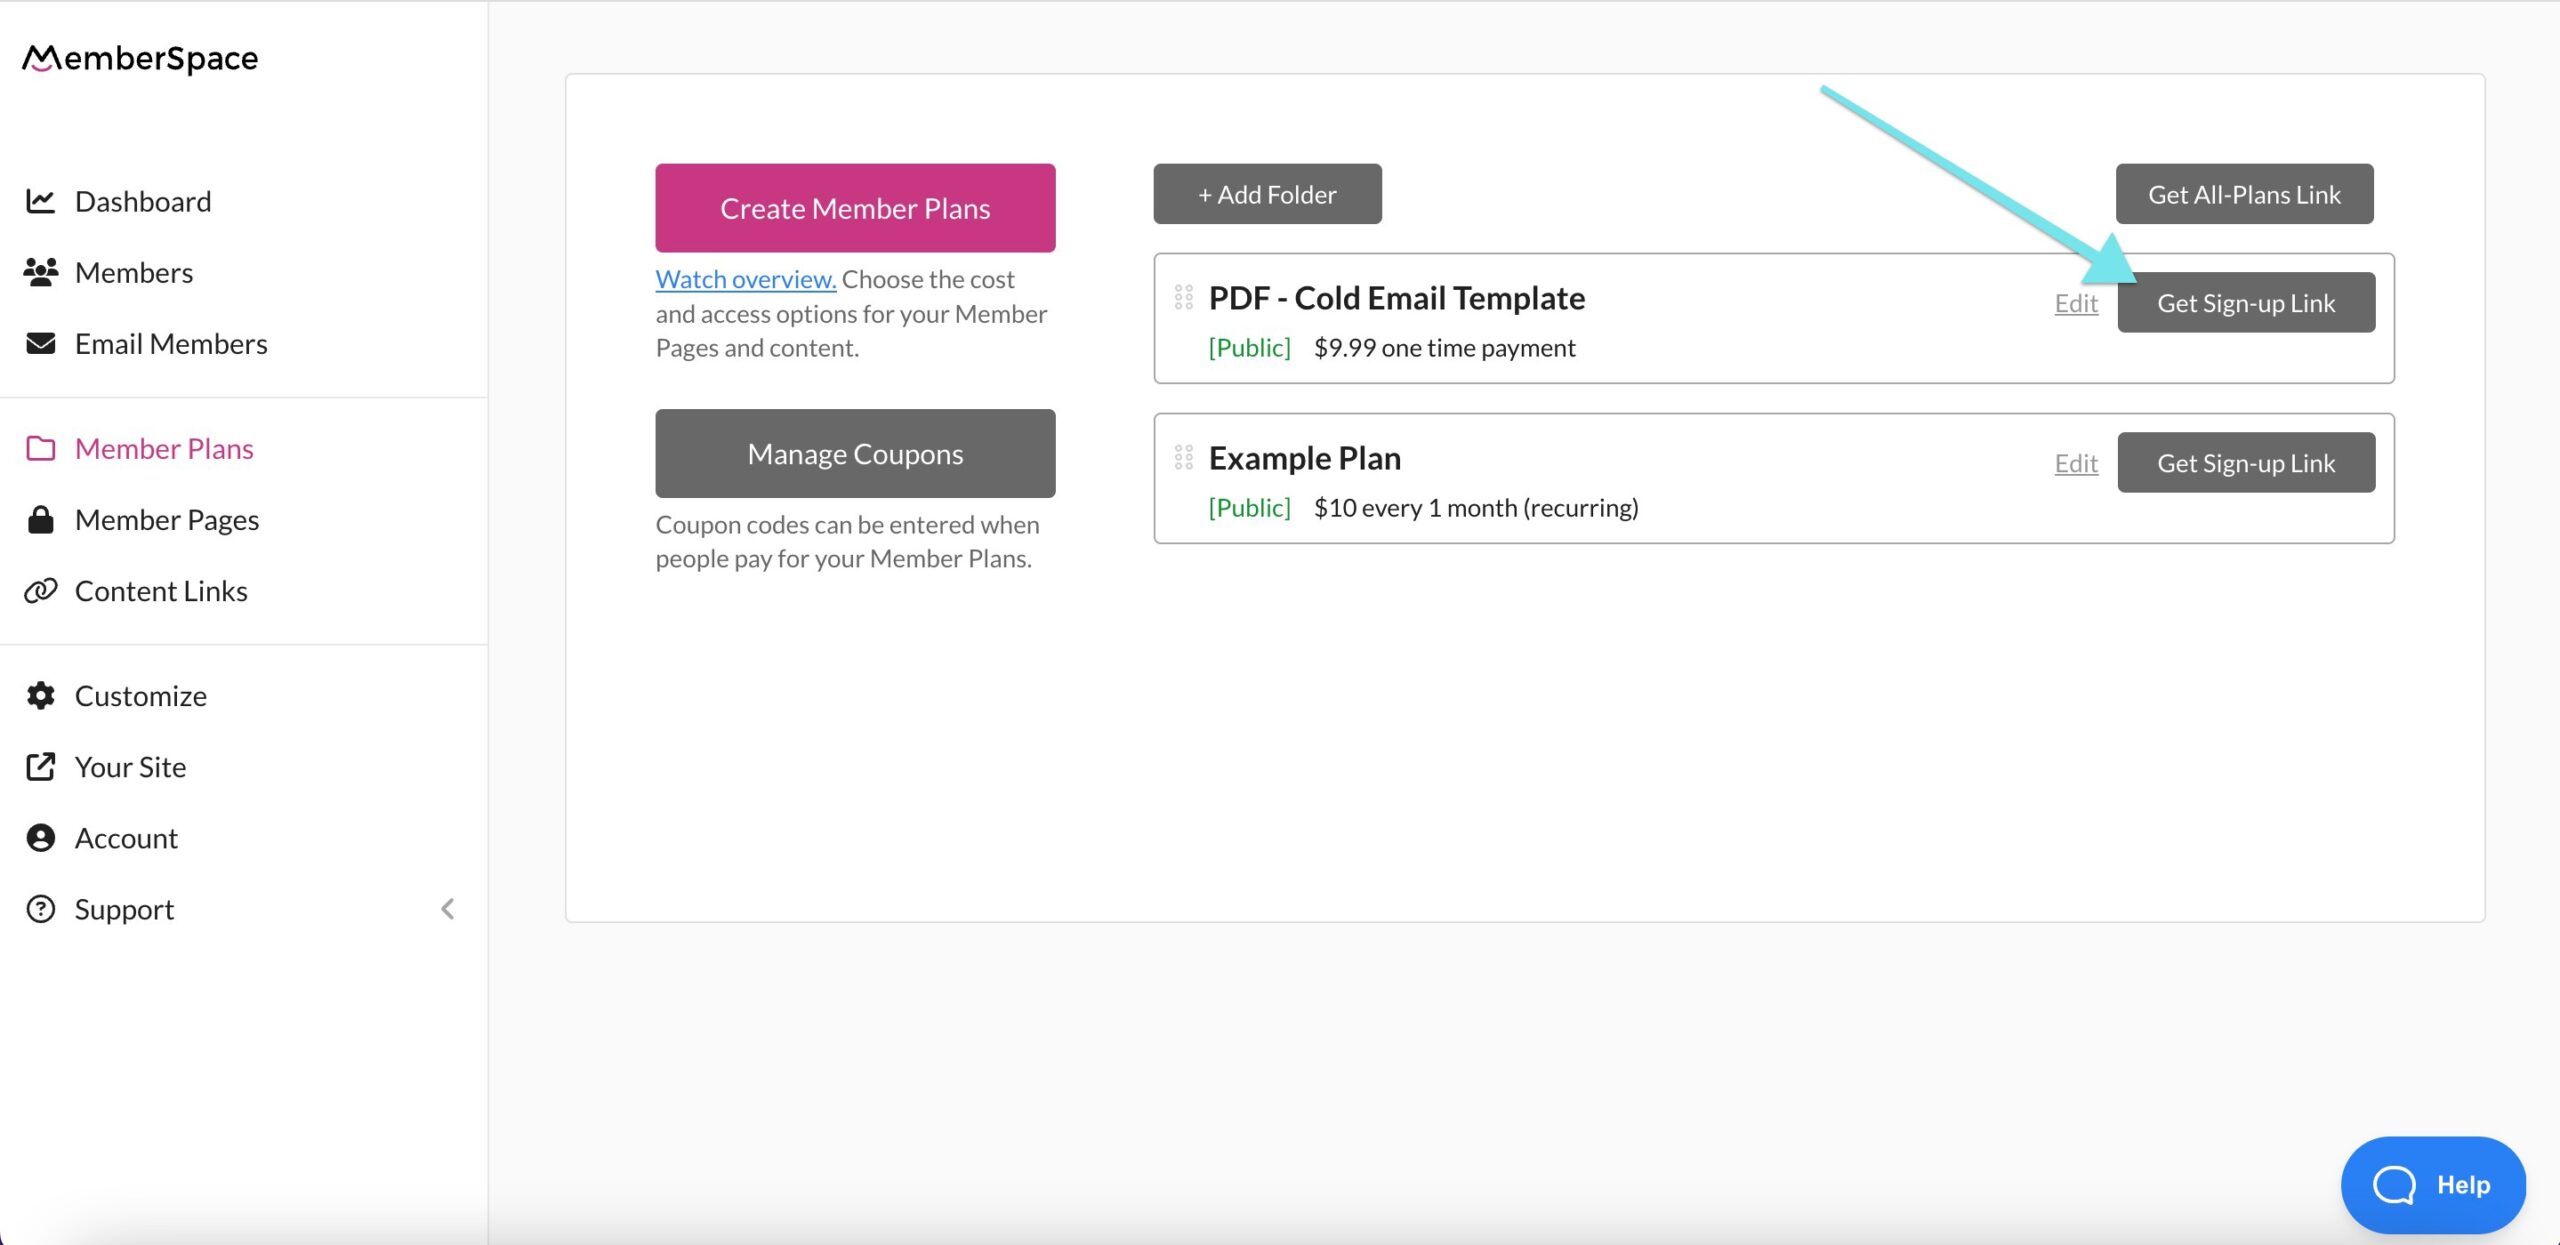The image size is (2560, 1245).
Task: Get Sign-up Link for Example Plan
Action: (2246, 462)
